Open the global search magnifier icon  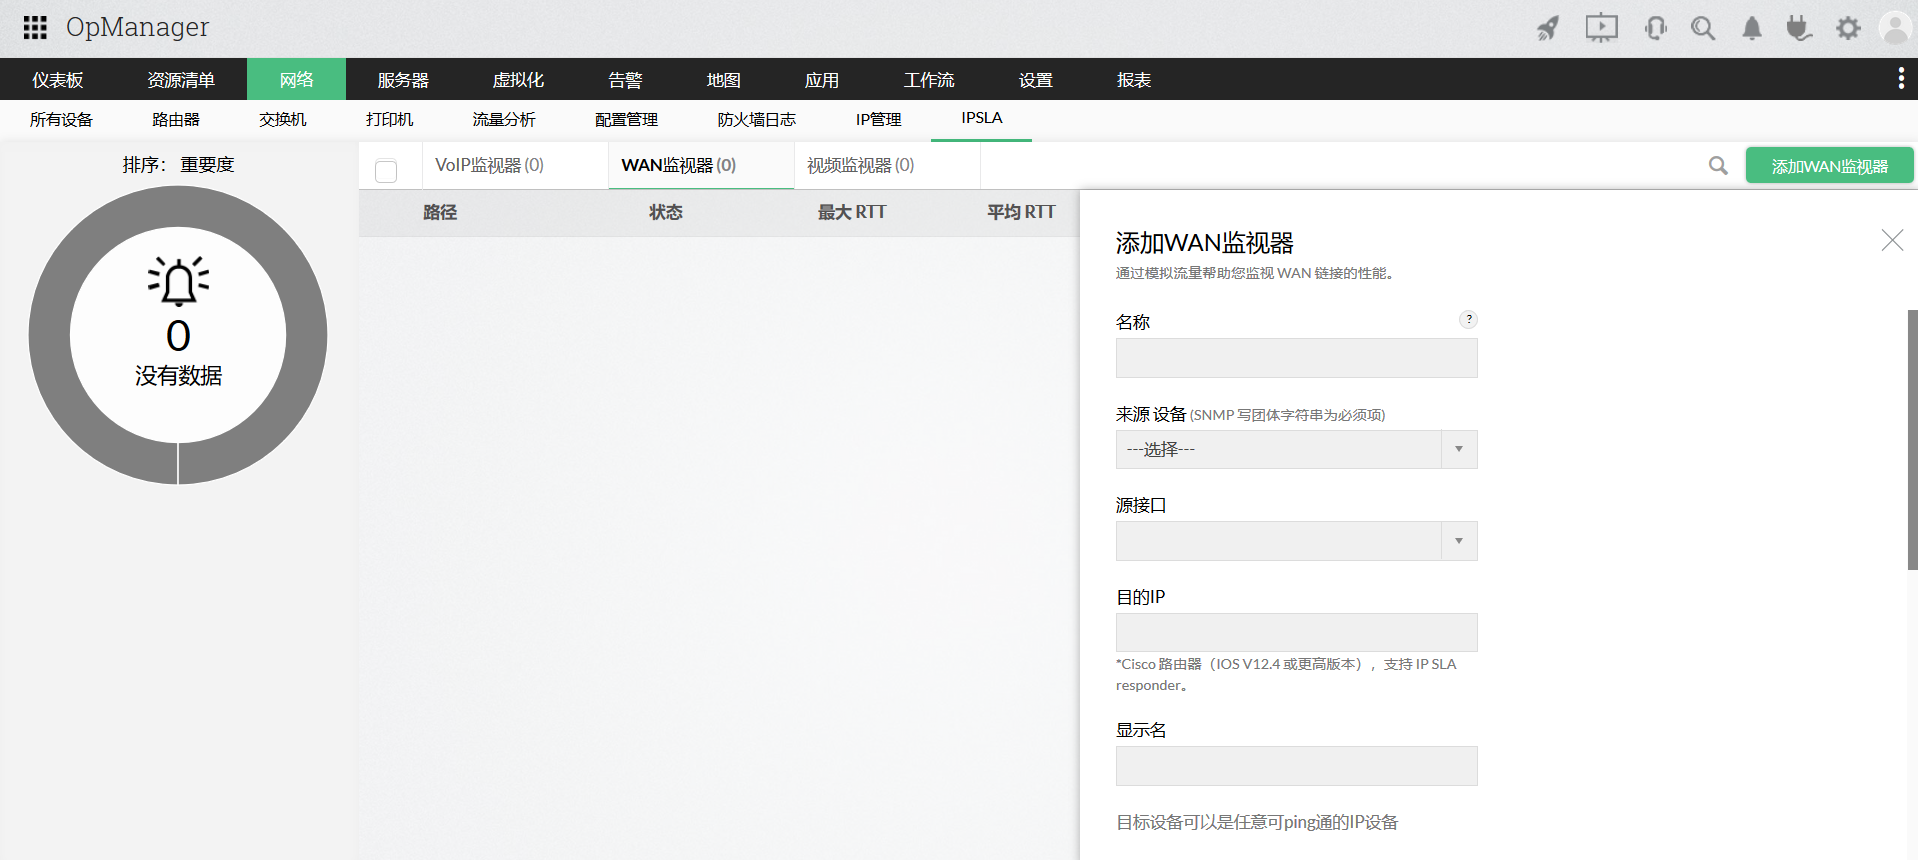(x=1703, y=28)
